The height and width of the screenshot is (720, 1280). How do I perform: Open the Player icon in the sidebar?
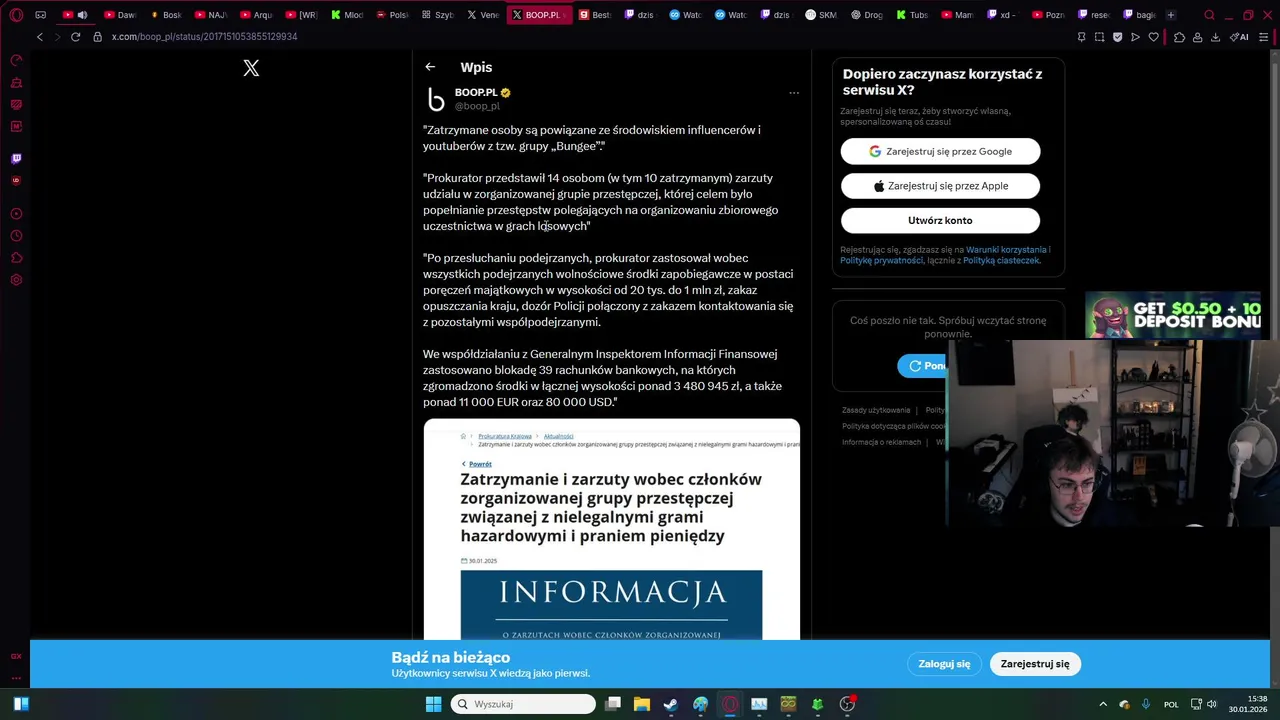[x=16, y=214]
